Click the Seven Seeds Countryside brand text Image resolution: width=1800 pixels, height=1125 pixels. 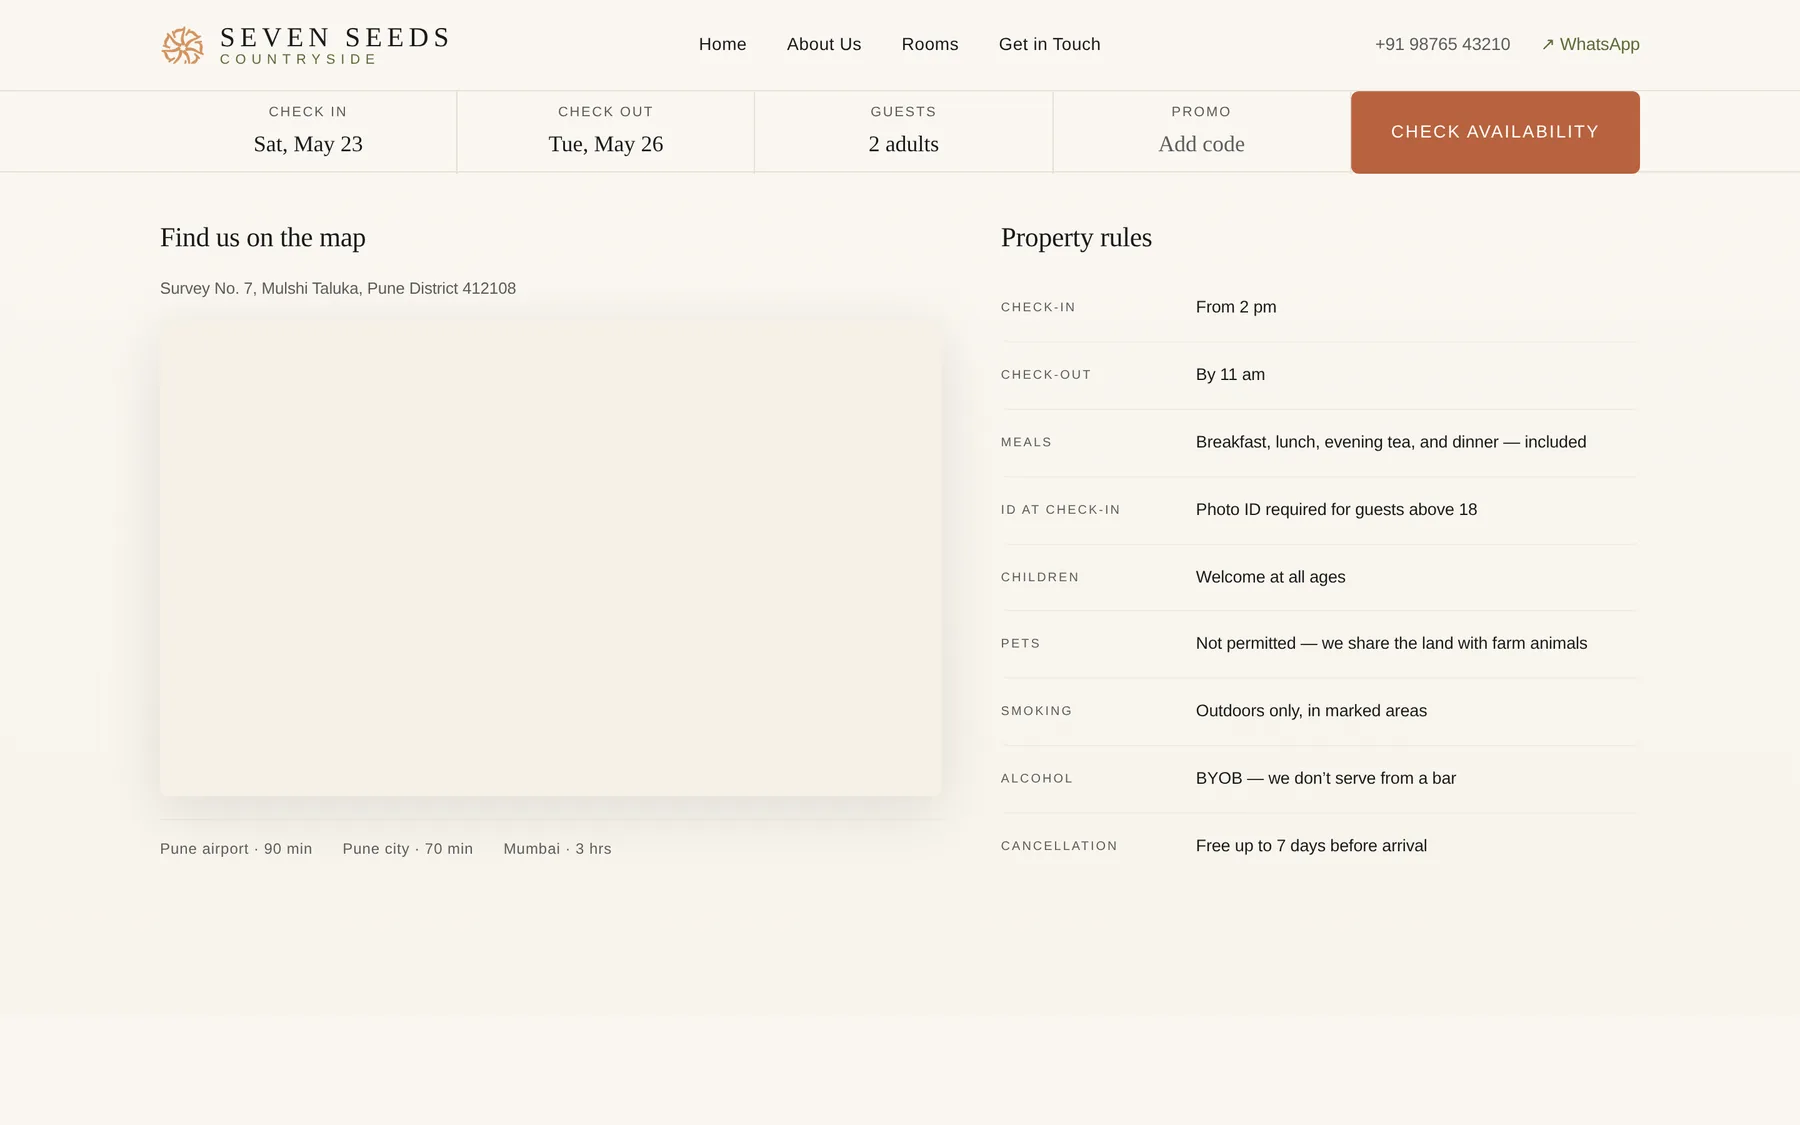click(335, 46)
